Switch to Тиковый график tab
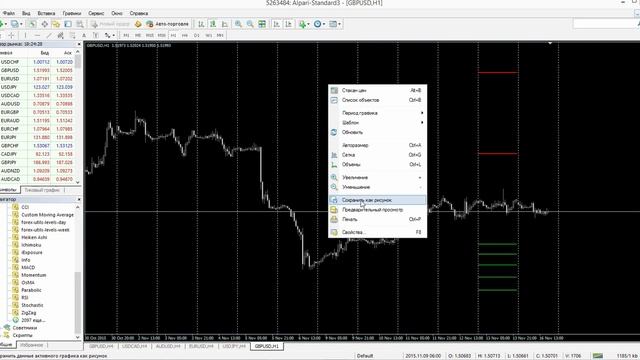Screen dimensions: 640x360 tap(42, 190)
